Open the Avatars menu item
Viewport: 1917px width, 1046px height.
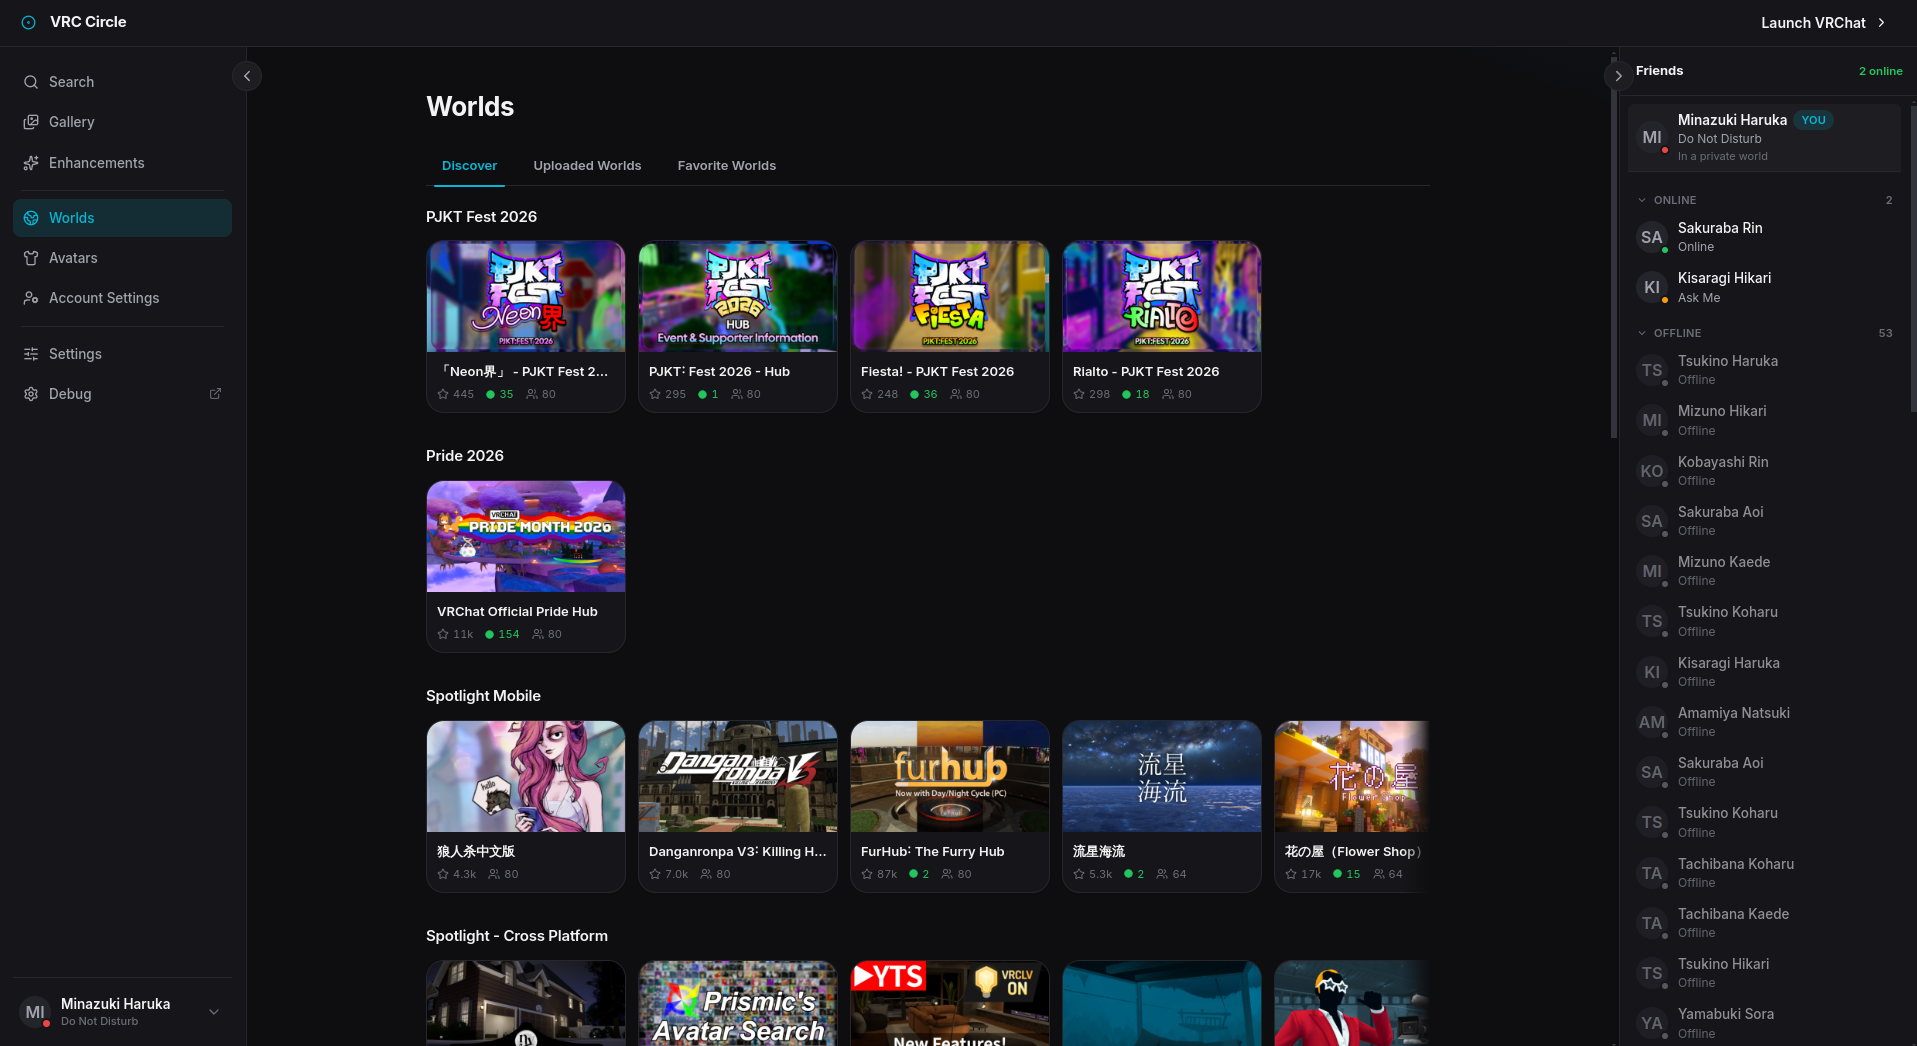[122, 258]
